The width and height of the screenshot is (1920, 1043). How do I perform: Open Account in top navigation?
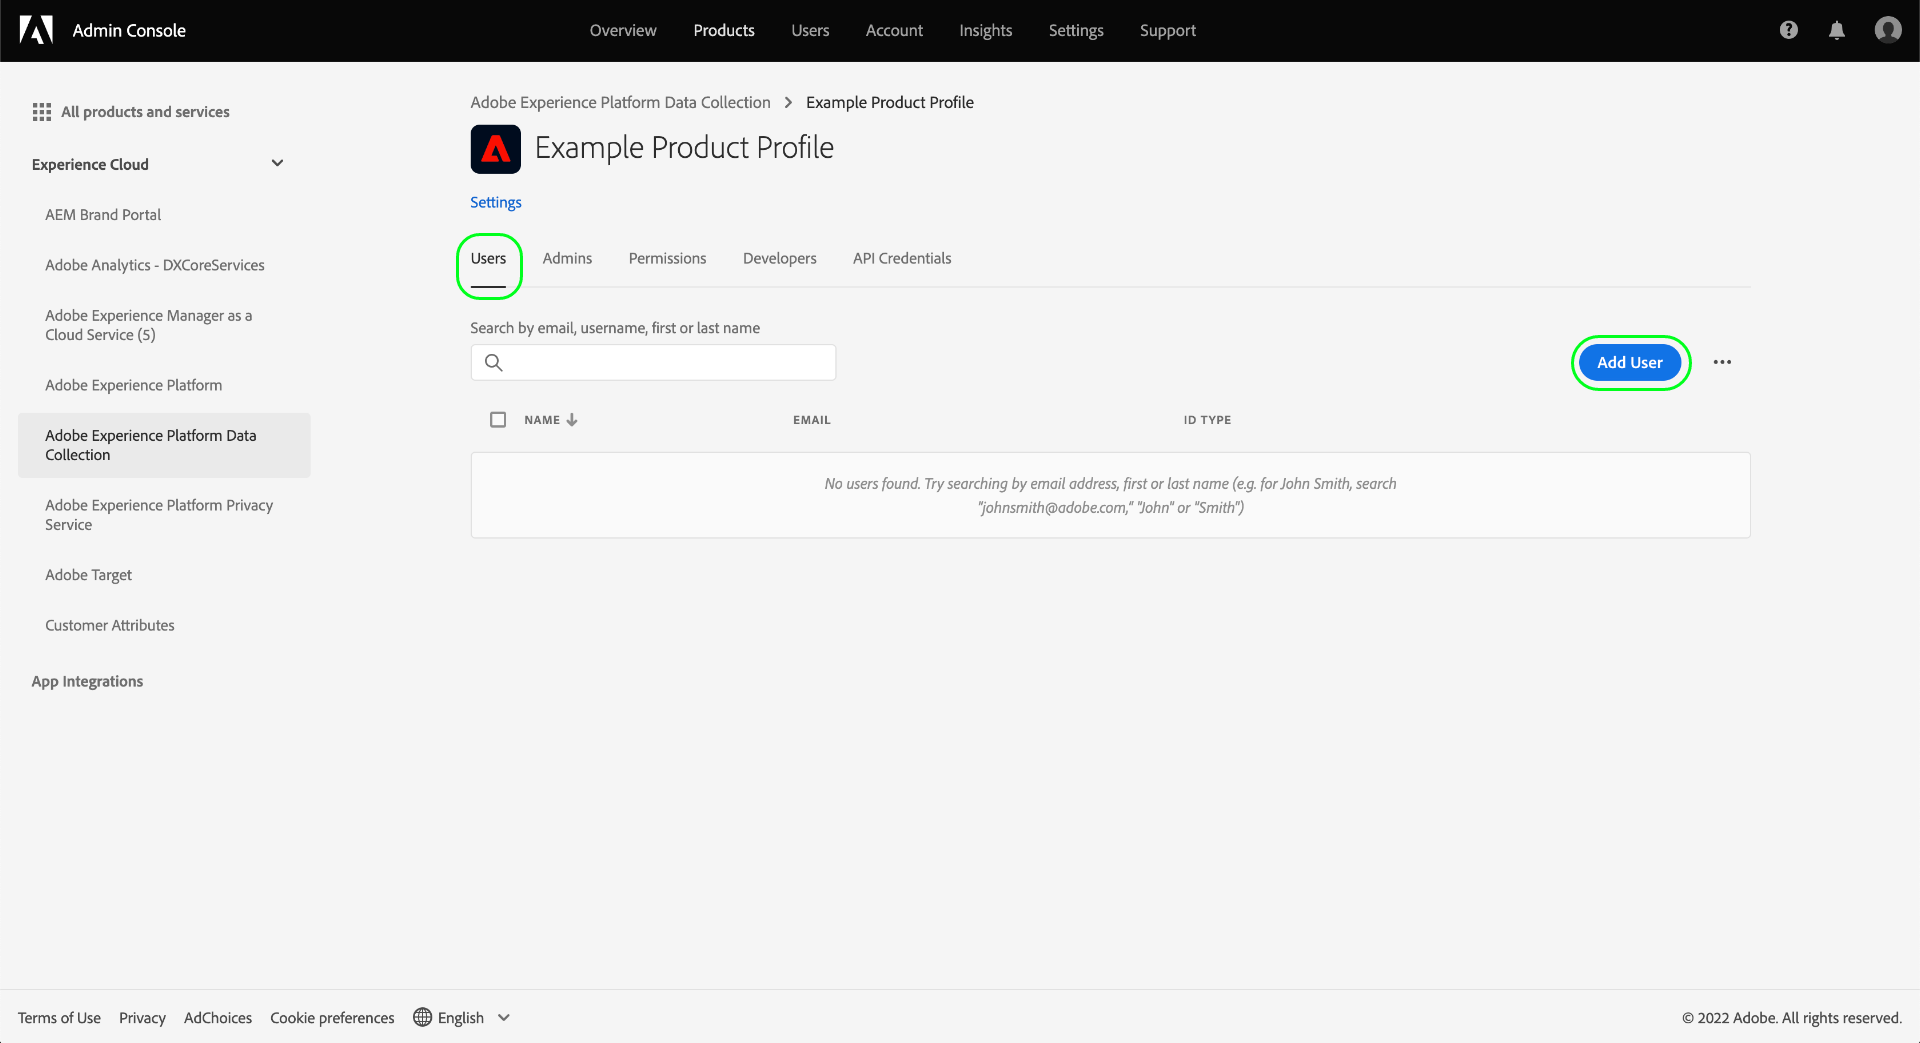click(x=894, y=30)
